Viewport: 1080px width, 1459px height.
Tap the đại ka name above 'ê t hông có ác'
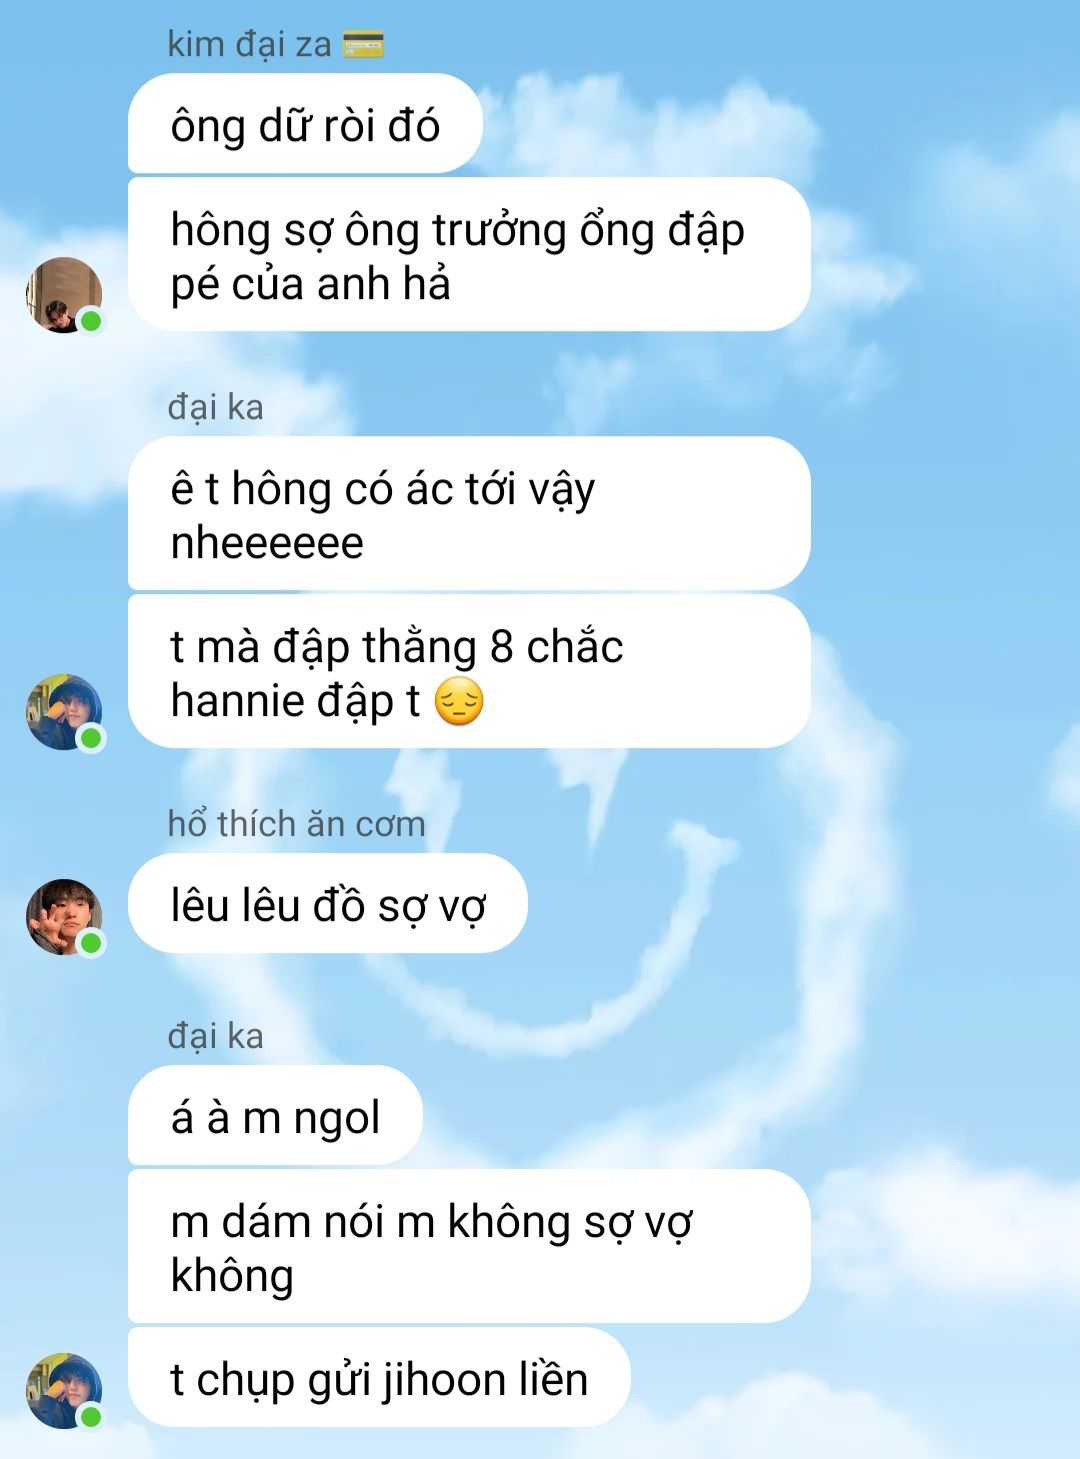pyautogui.click(x=216, y=407)
